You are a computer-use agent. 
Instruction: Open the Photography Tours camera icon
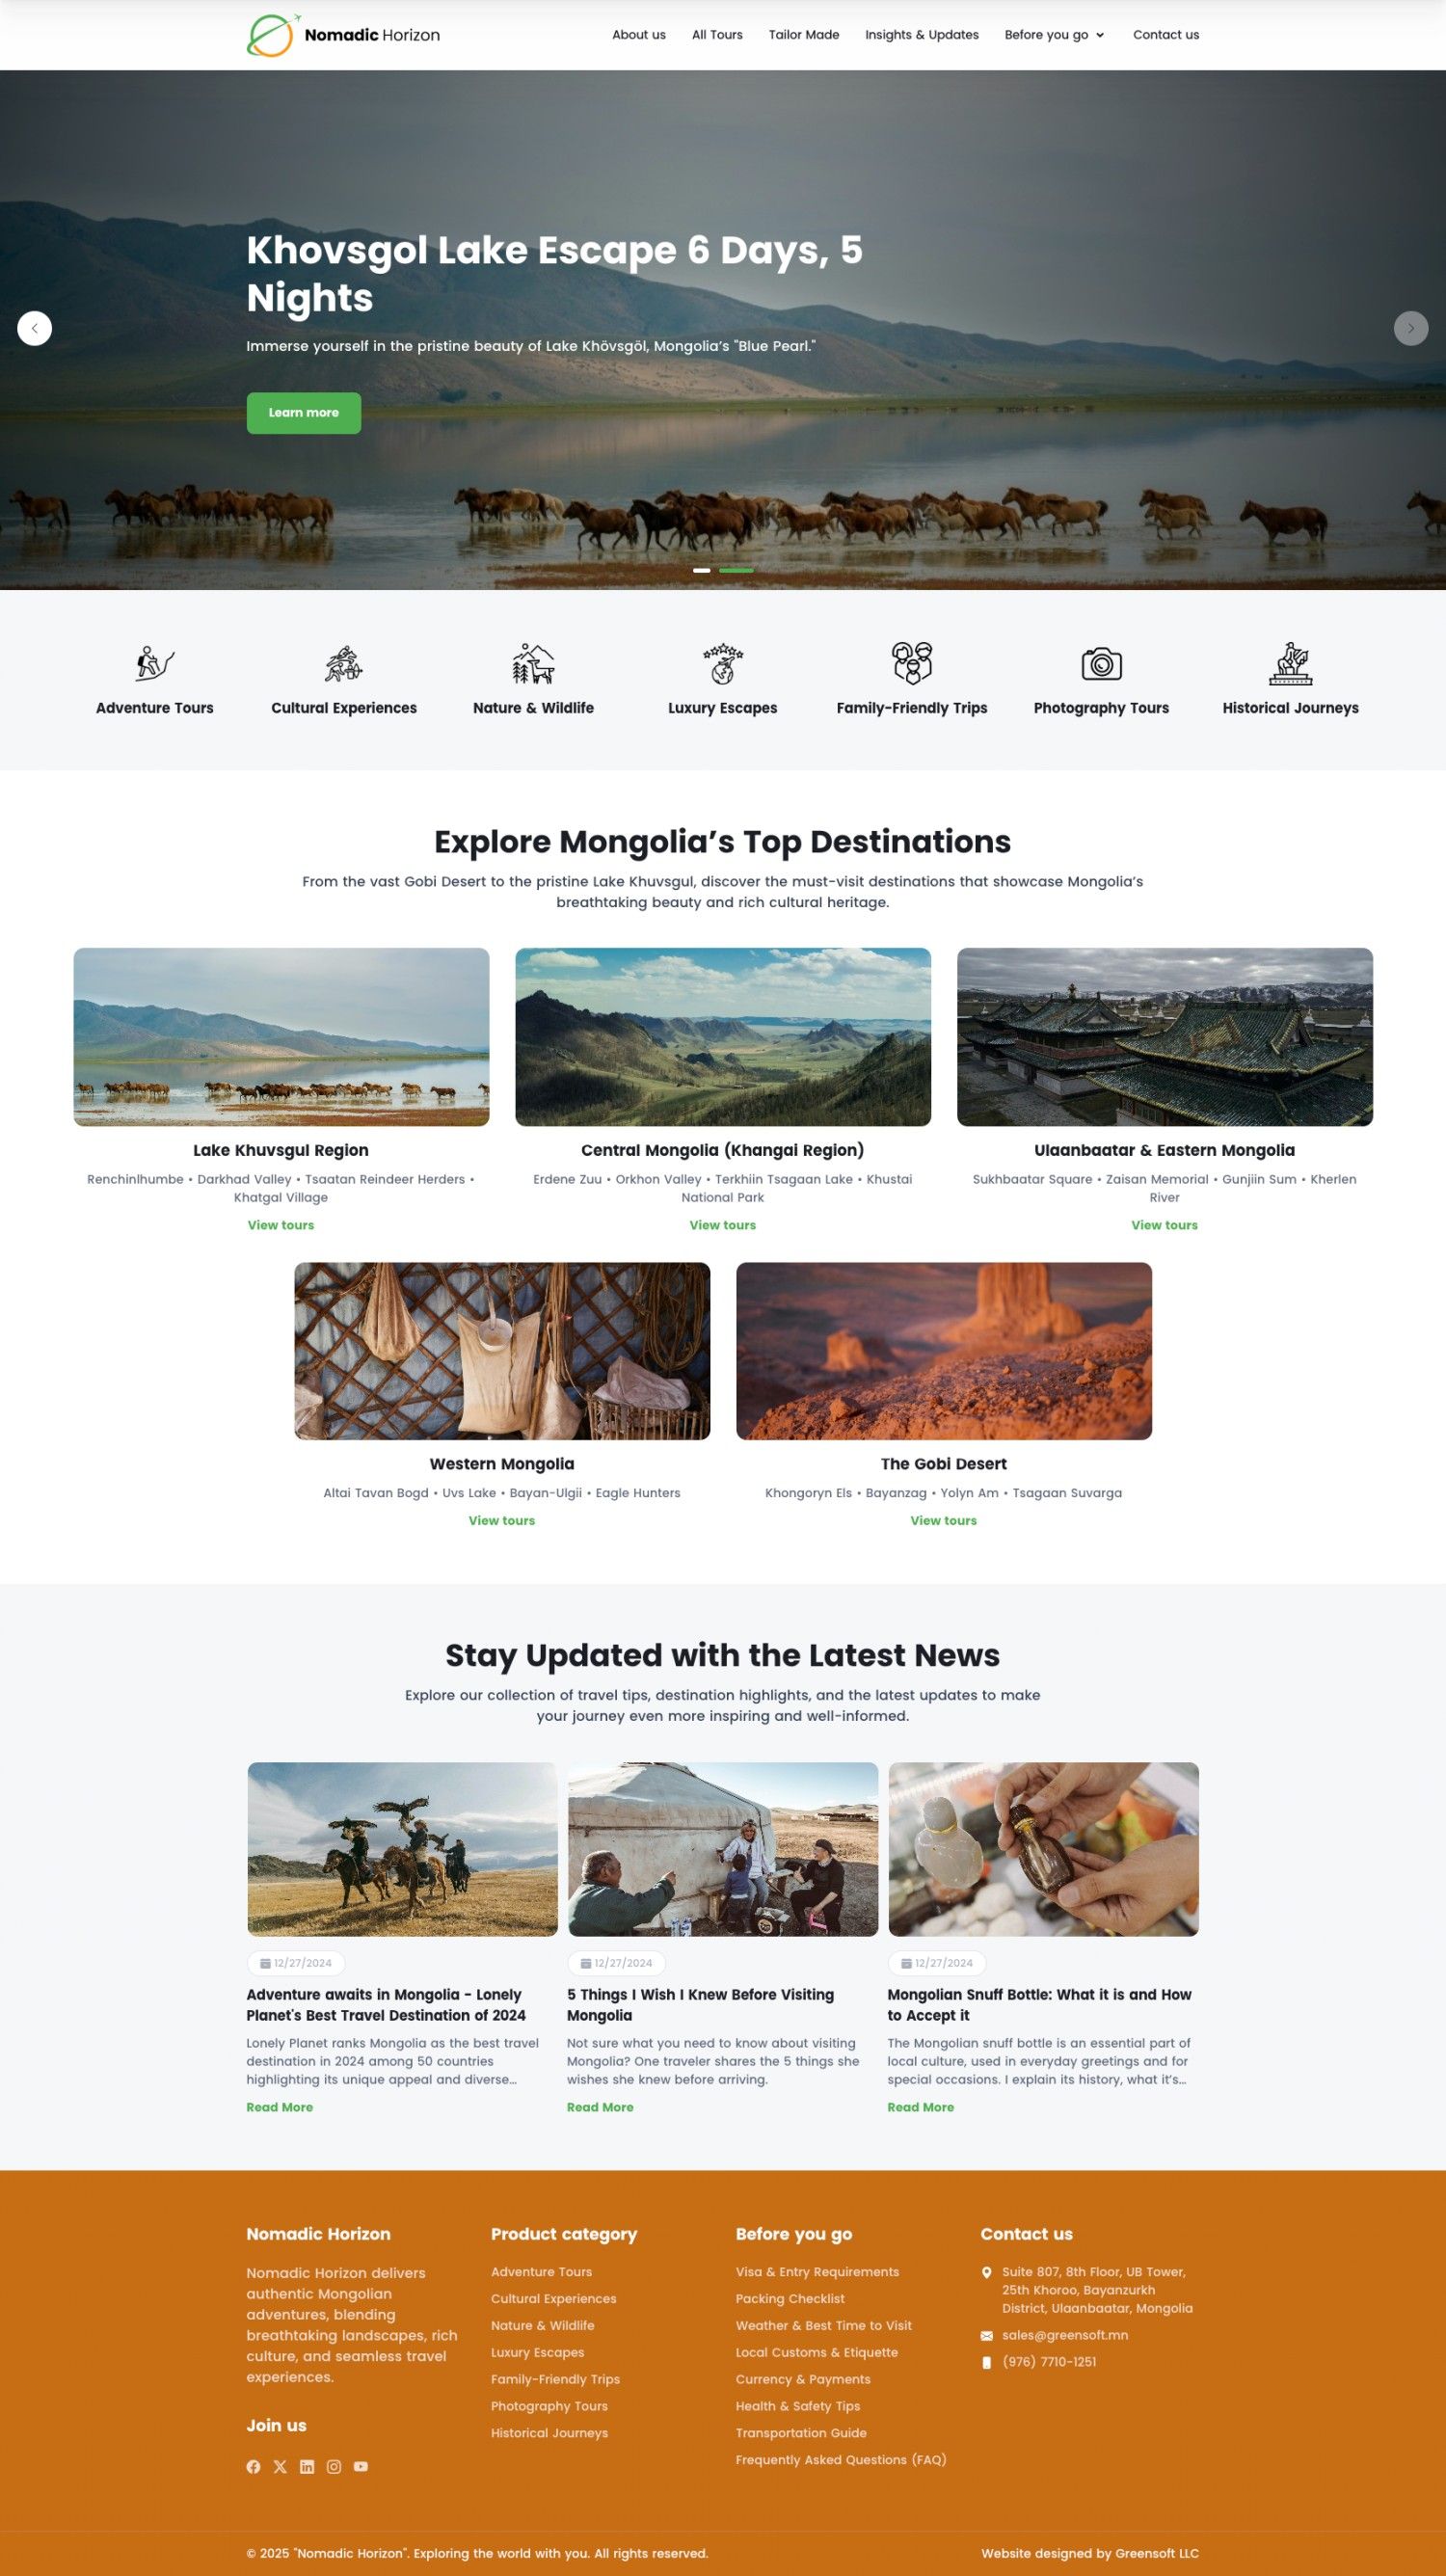[1101, 664]
